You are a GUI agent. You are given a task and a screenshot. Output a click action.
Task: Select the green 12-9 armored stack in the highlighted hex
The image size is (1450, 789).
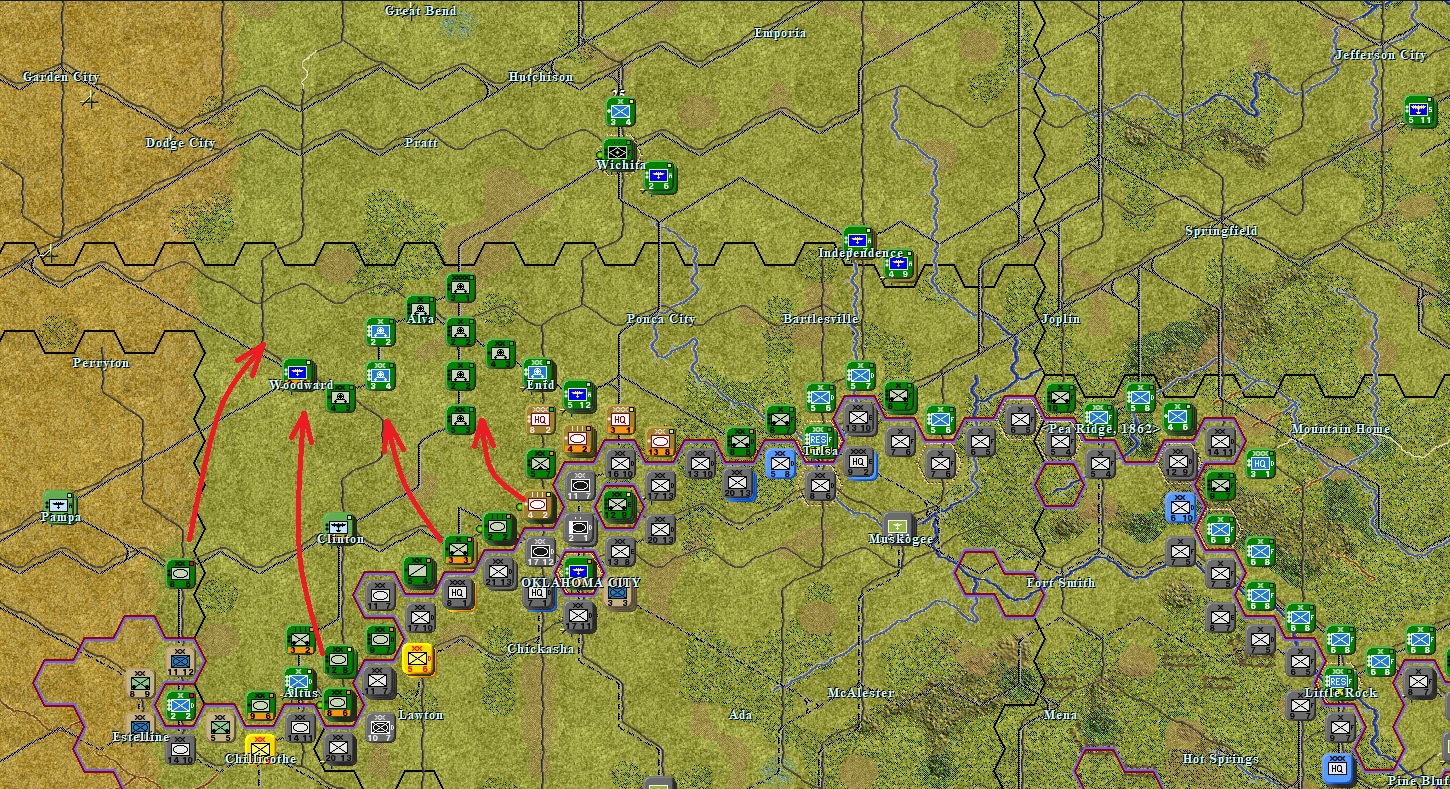(x=620, y=503)
